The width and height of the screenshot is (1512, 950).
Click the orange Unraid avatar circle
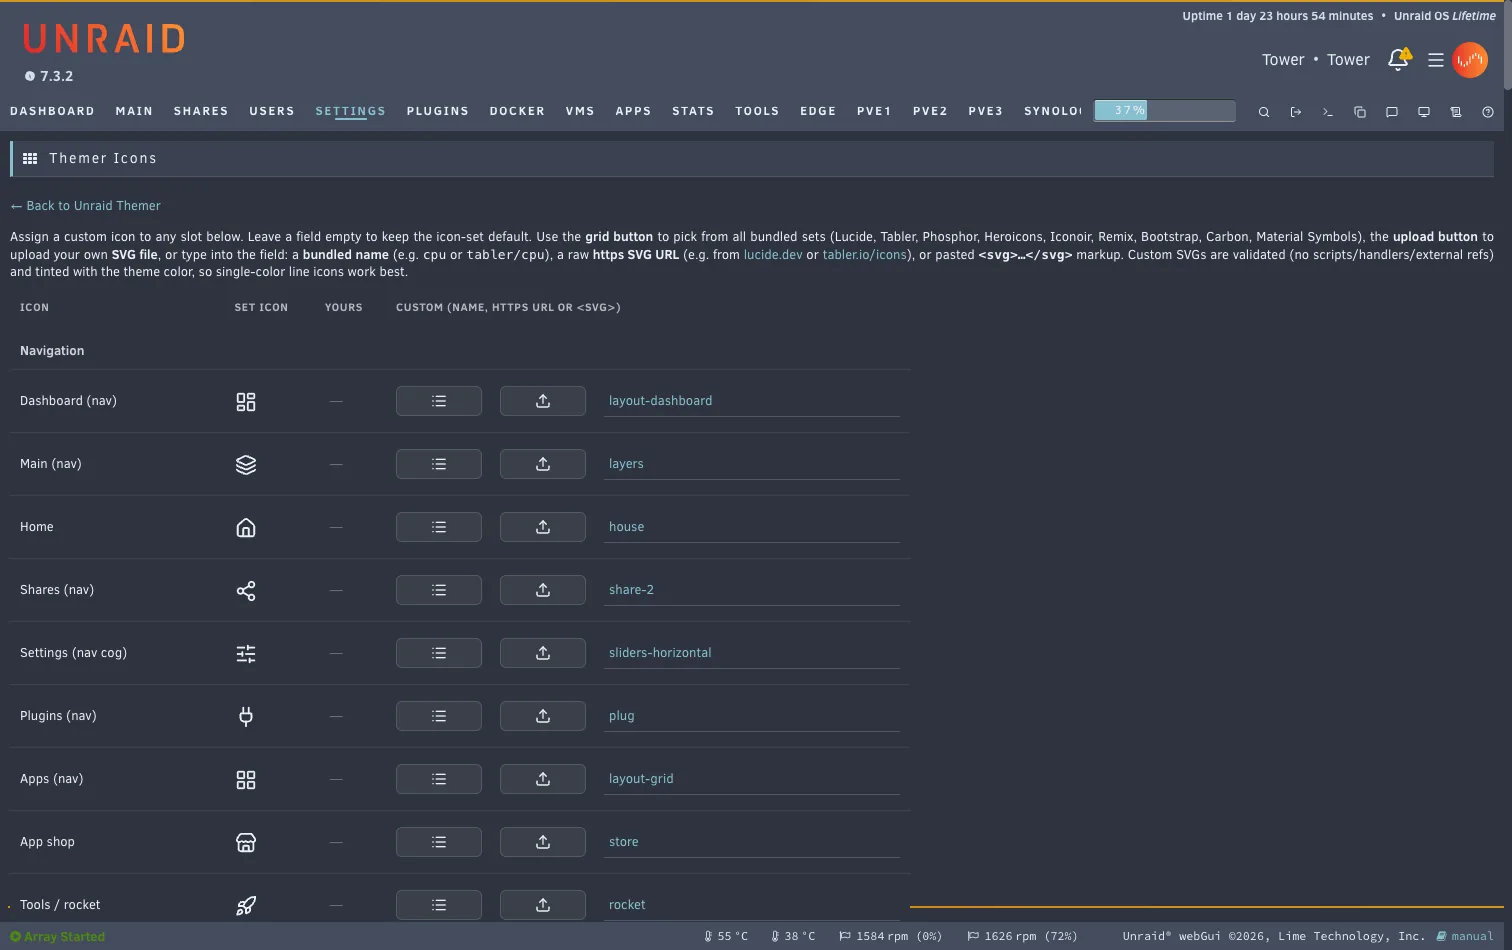point(1470,60)
